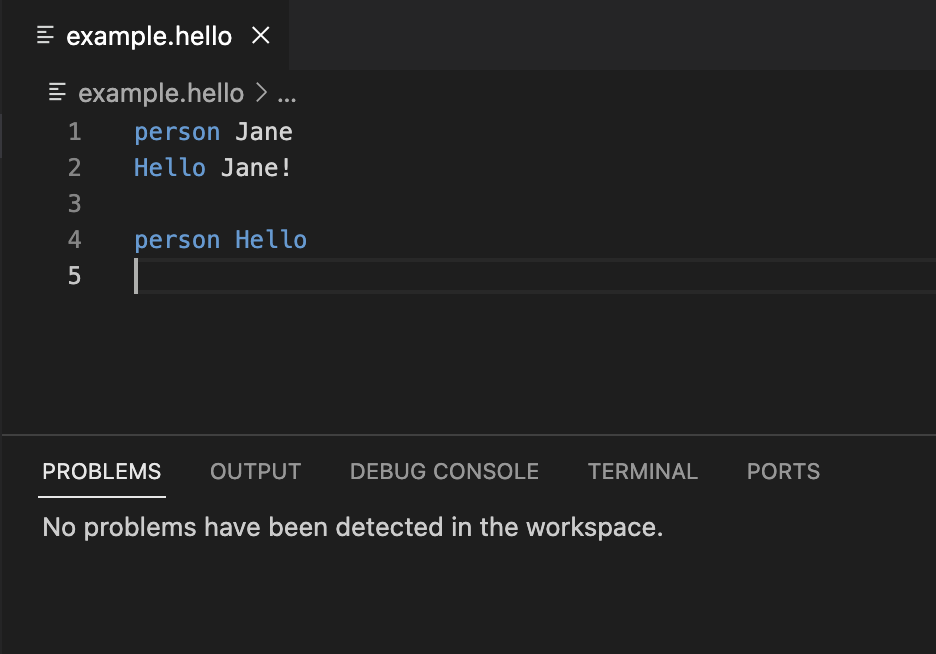The height and width of the screenshot is (654, 936).
Task: Click the file icon in the breadcrumb bar
Action: click(57, 92)
